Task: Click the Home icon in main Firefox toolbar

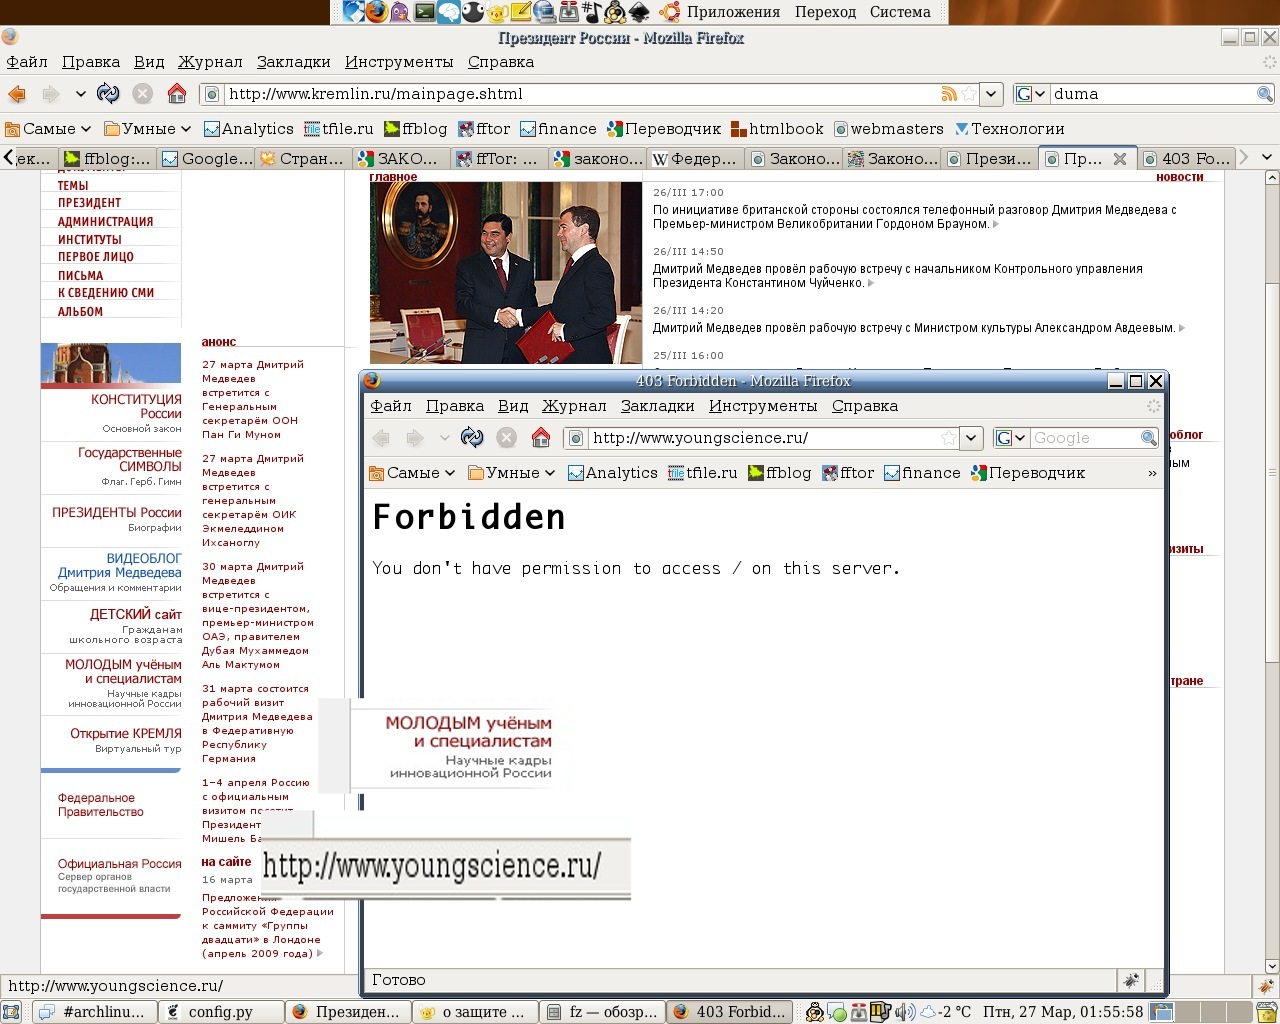Action: pos(177,94)
